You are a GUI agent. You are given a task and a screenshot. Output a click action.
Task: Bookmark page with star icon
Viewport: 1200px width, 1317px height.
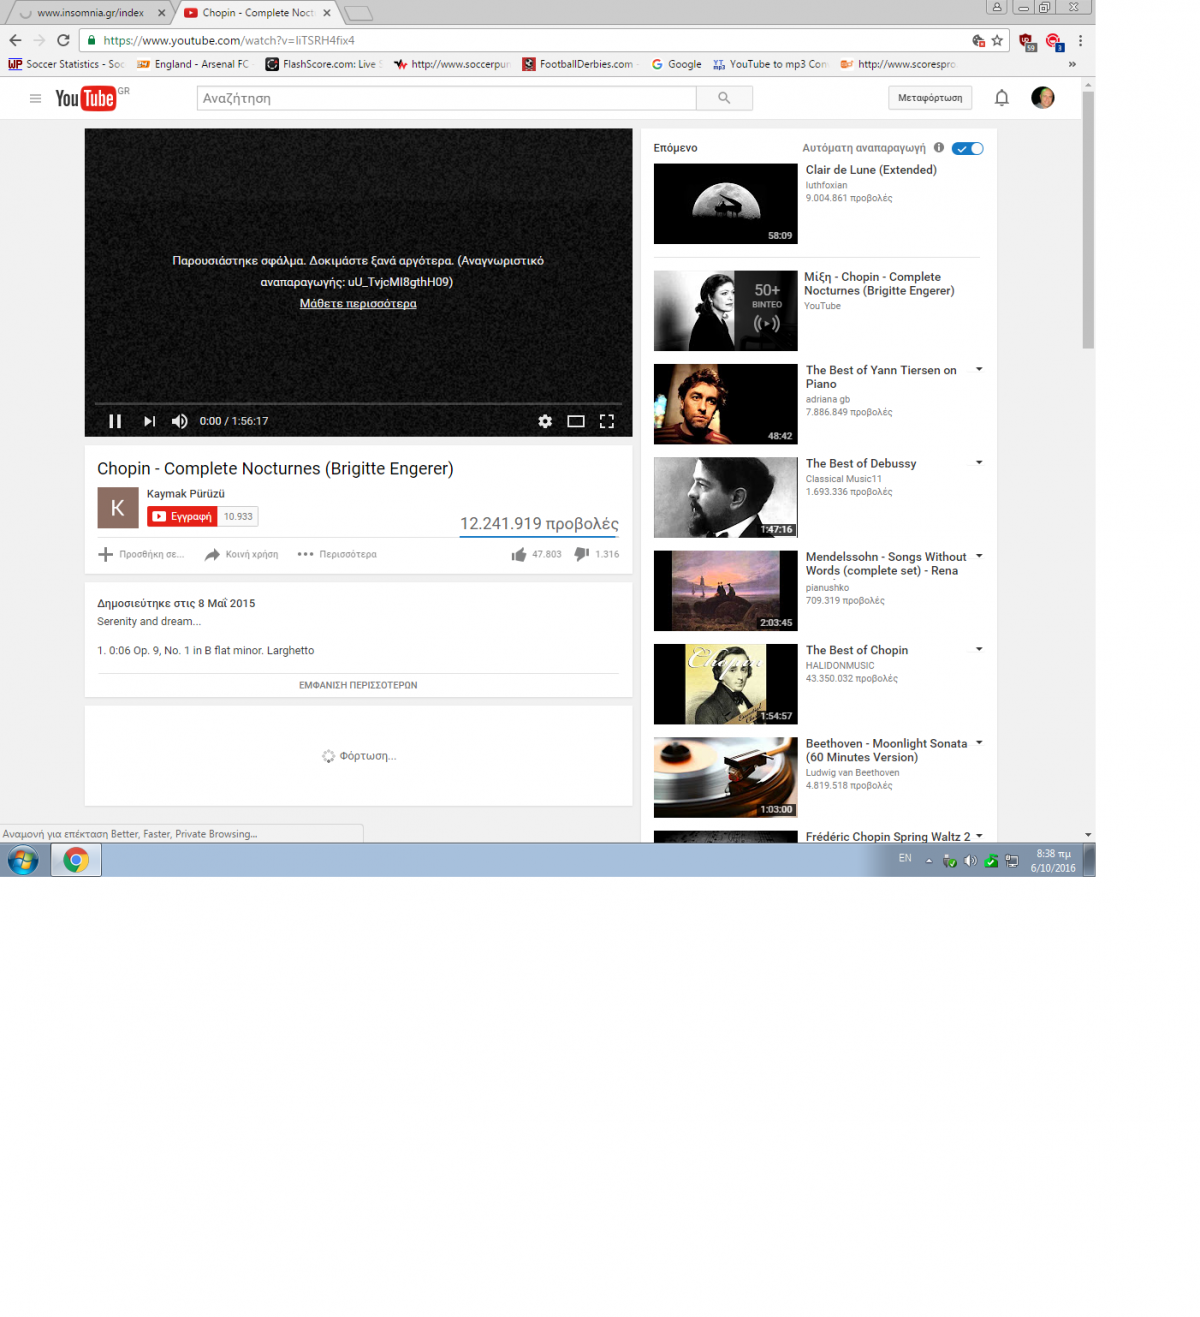997,41
